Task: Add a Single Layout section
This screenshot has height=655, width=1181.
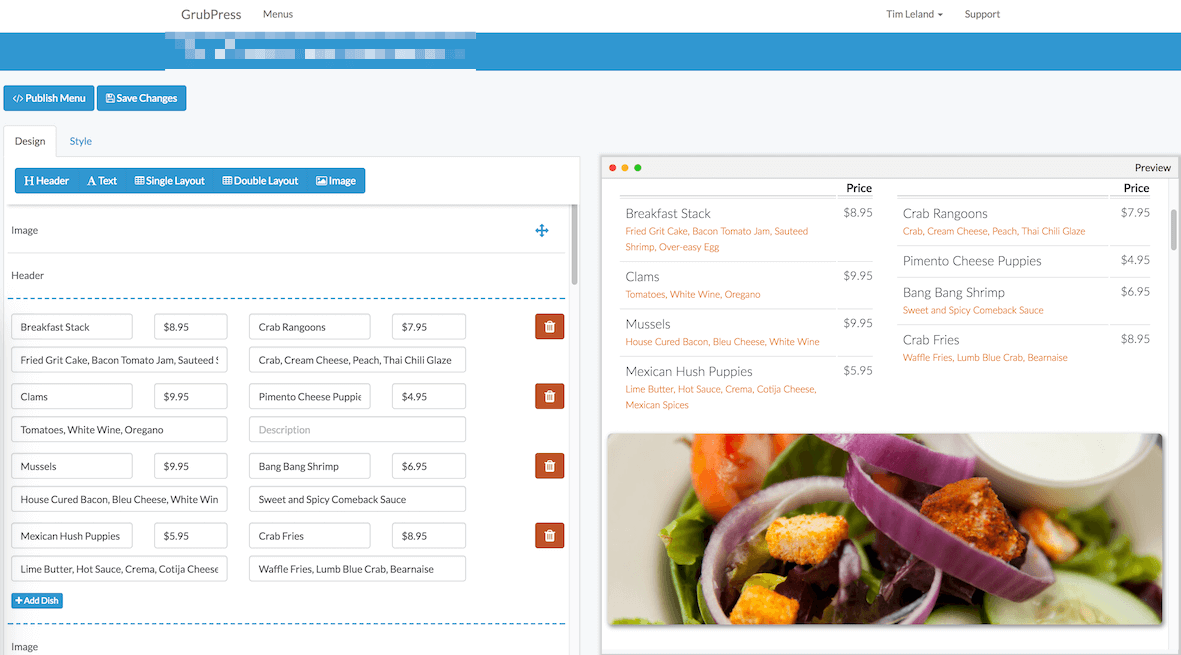Action: (x=169, y=181)
